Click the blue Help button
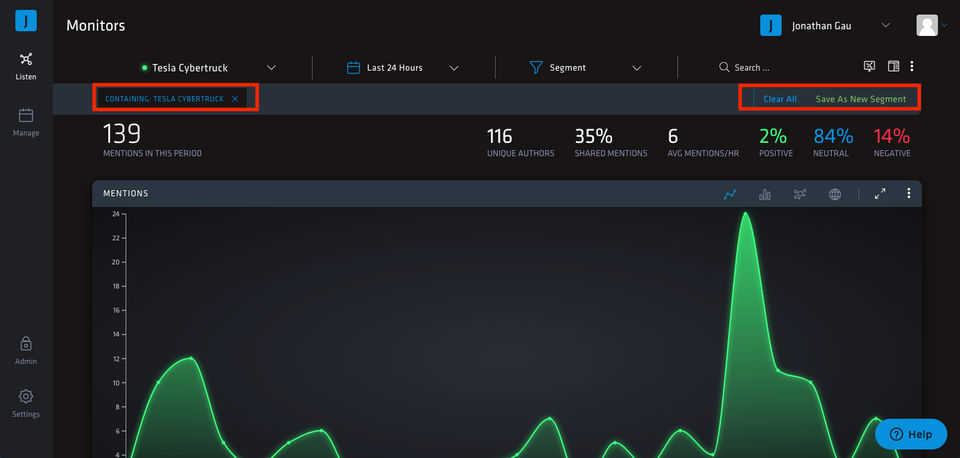Viewport: 960px width, 458px height. tap(911, 434)
